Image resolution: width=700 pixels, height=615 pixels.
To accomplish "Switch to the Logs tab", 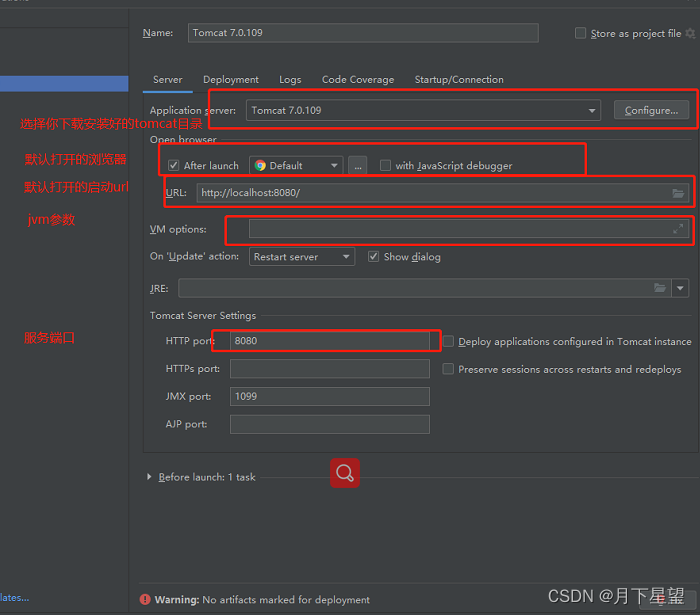I will (x=290, y=79).
